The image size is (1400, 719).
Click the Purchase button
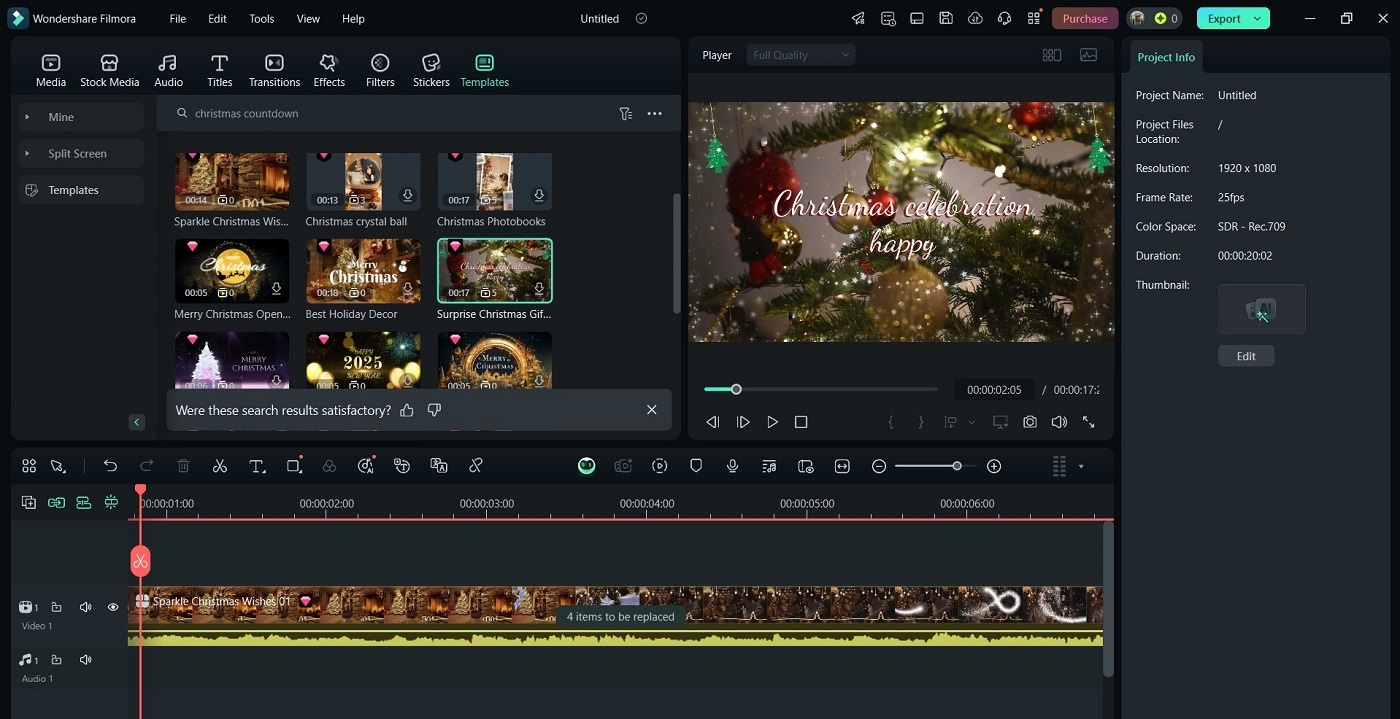pos(1085,18)
